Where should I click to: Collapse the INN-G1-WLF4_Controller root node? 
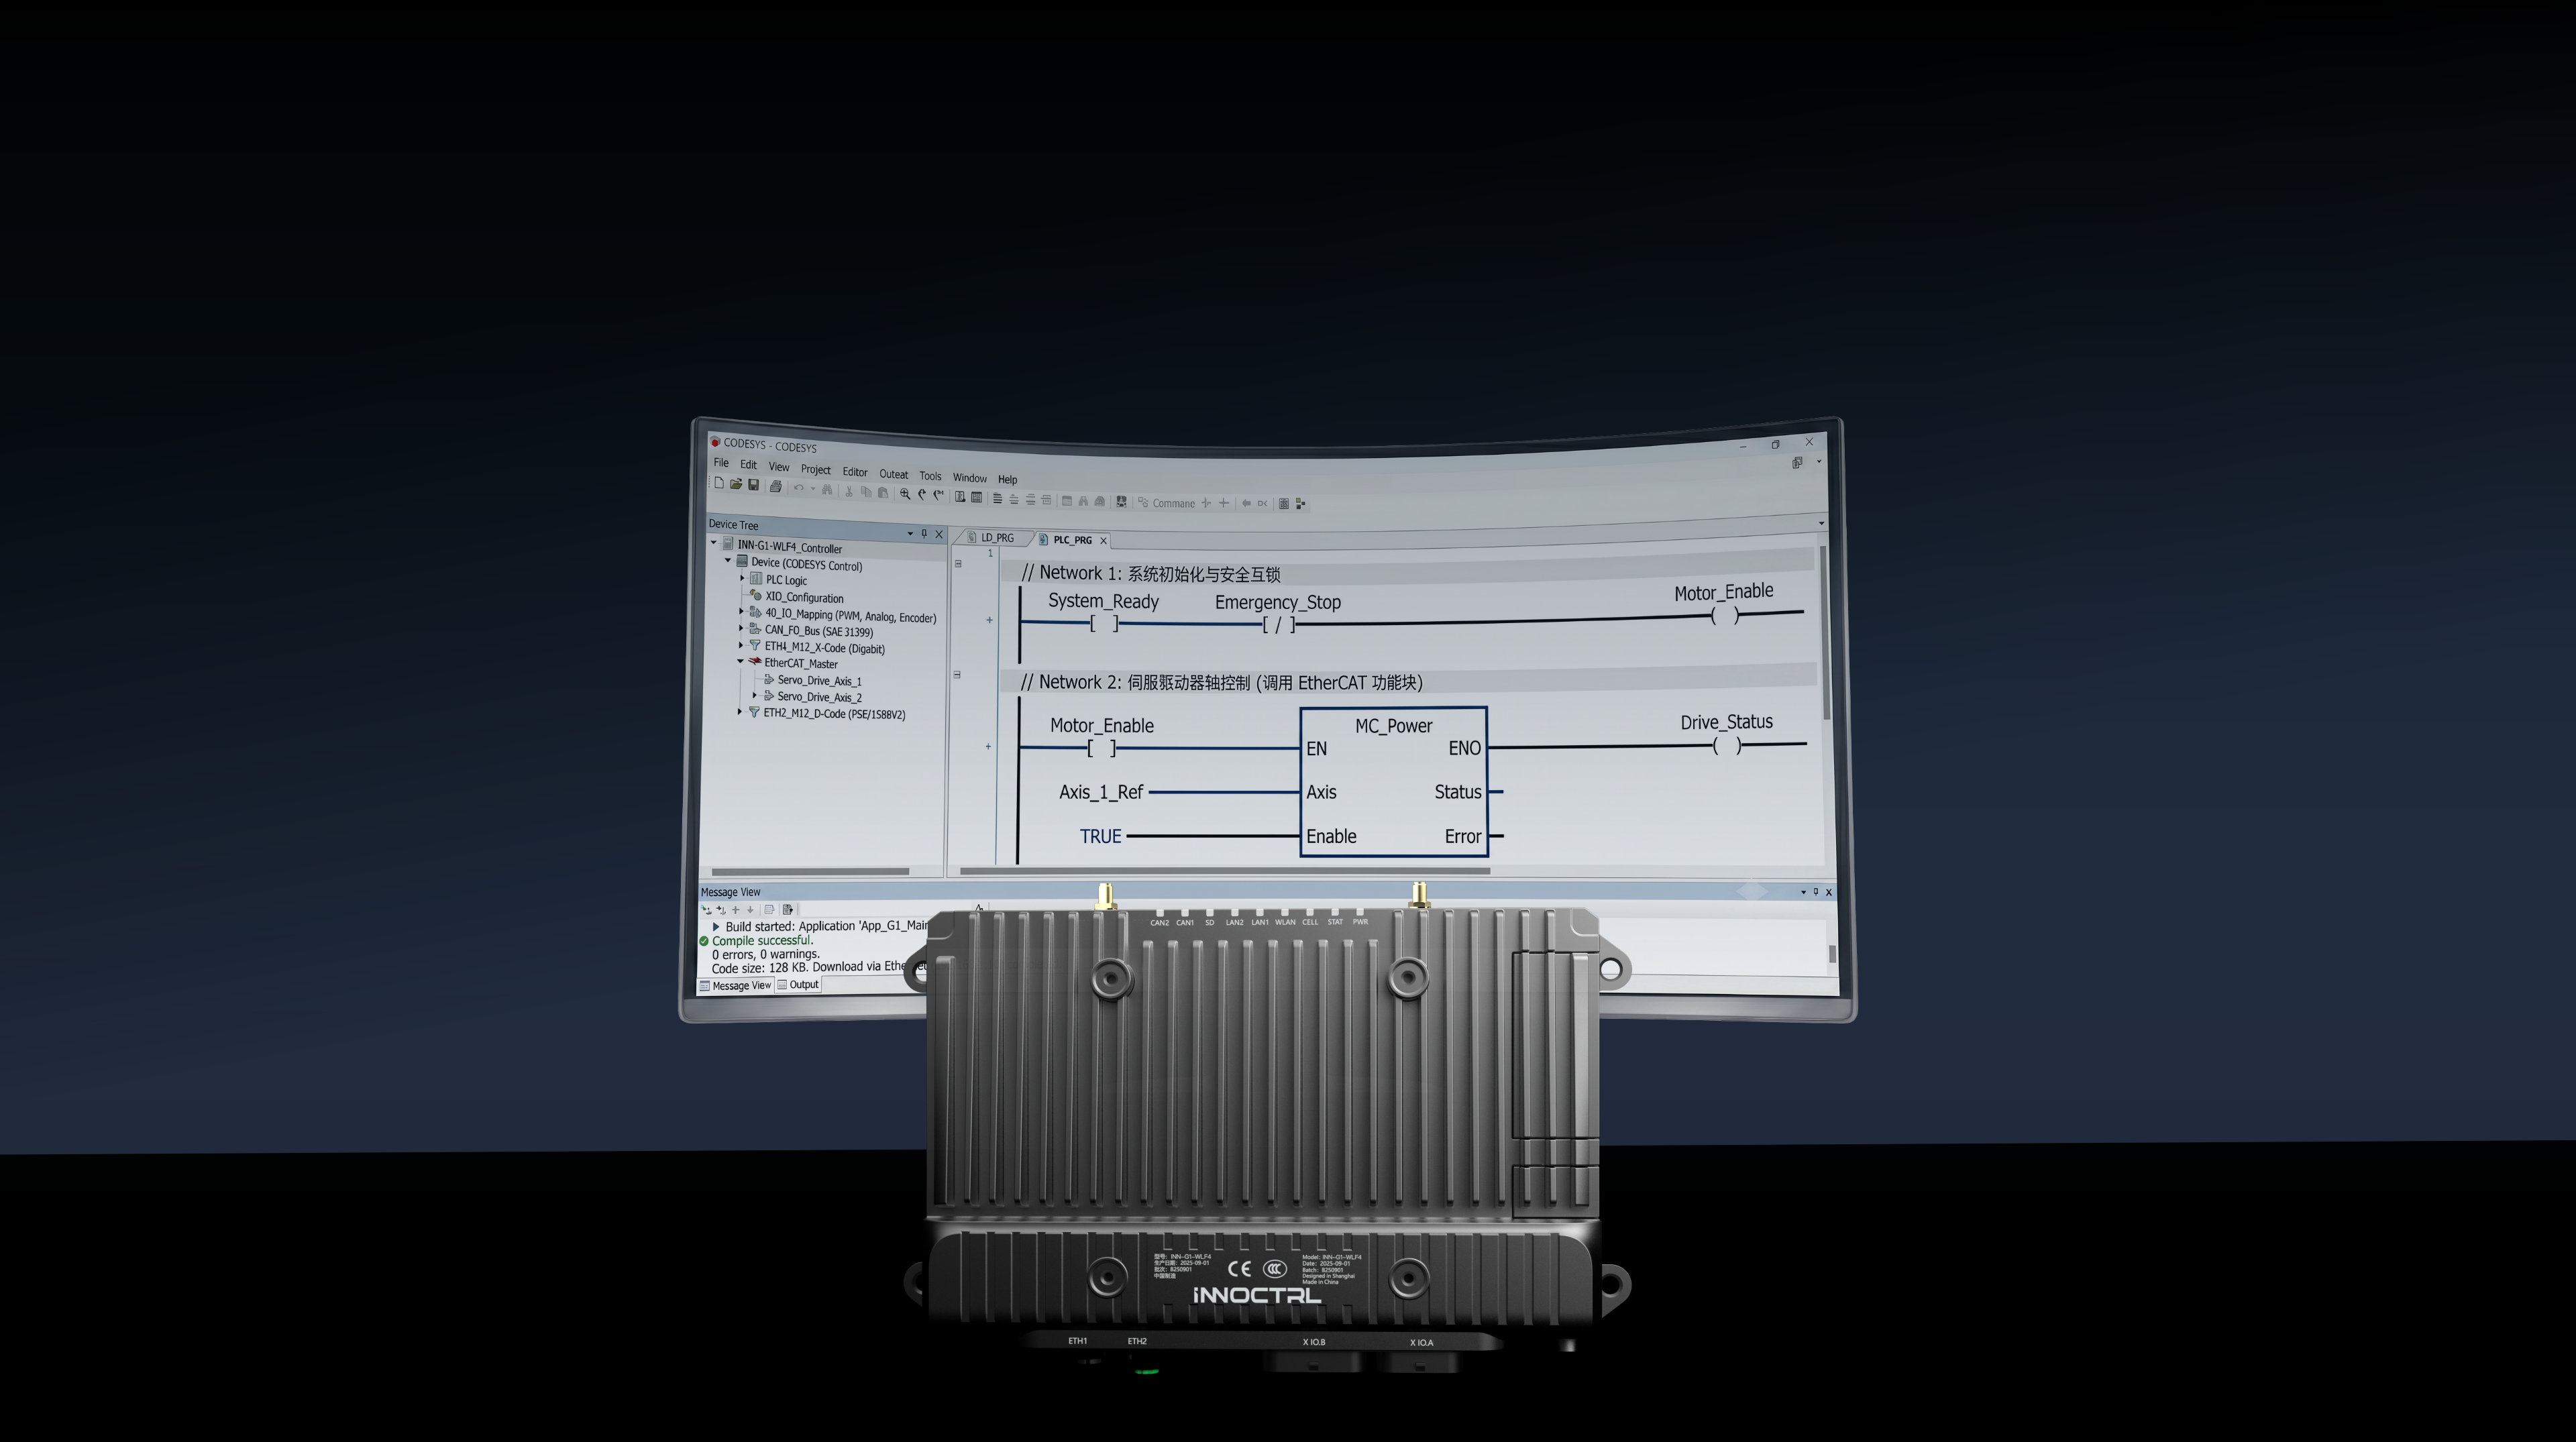[x=714, y=543]
